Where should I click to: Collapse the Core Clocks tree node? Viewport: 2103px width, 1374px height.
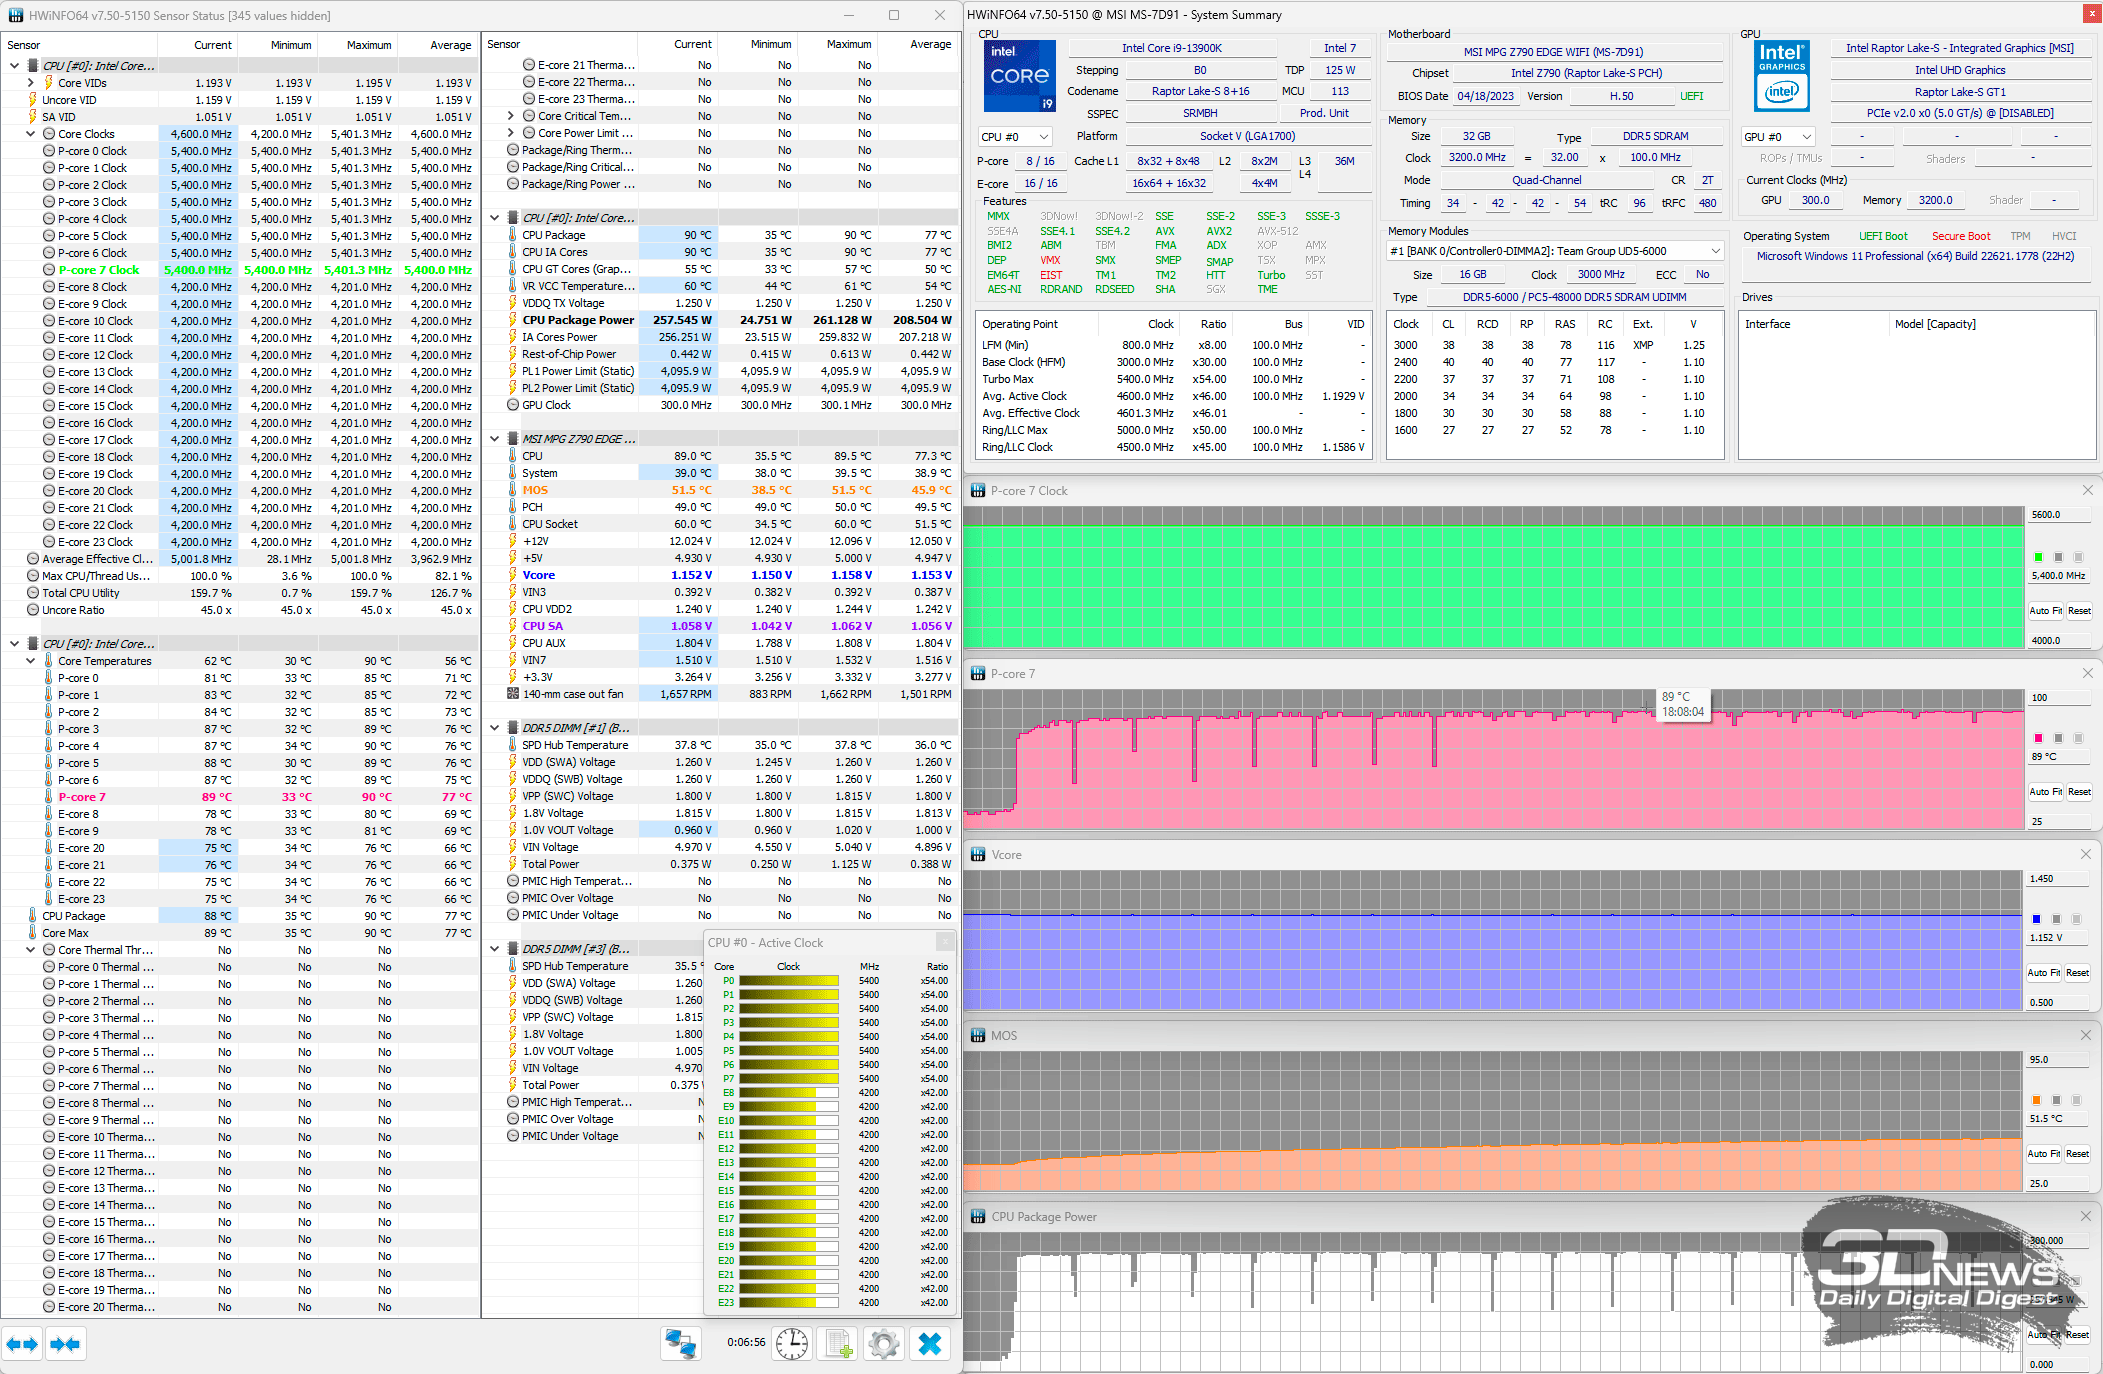coord(30,134)
